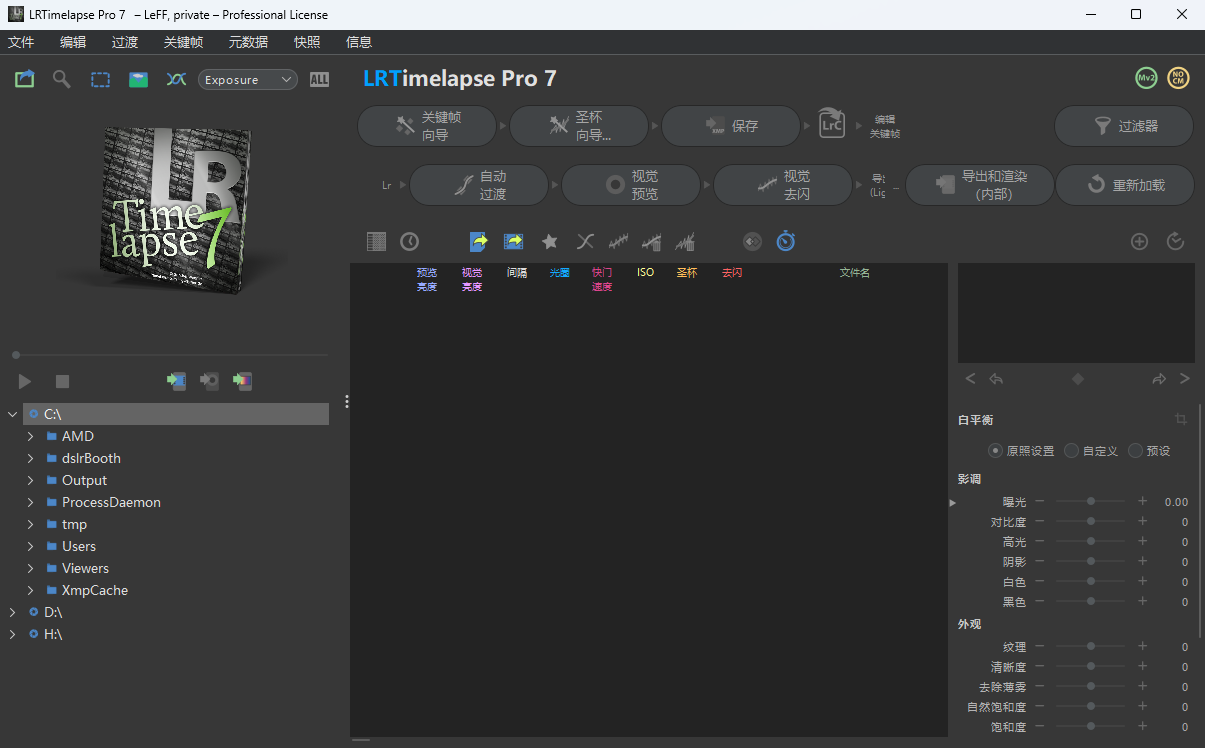1205x748 pixels.
Task: Click the clock icon above the file list
Action: click(409, 241)
